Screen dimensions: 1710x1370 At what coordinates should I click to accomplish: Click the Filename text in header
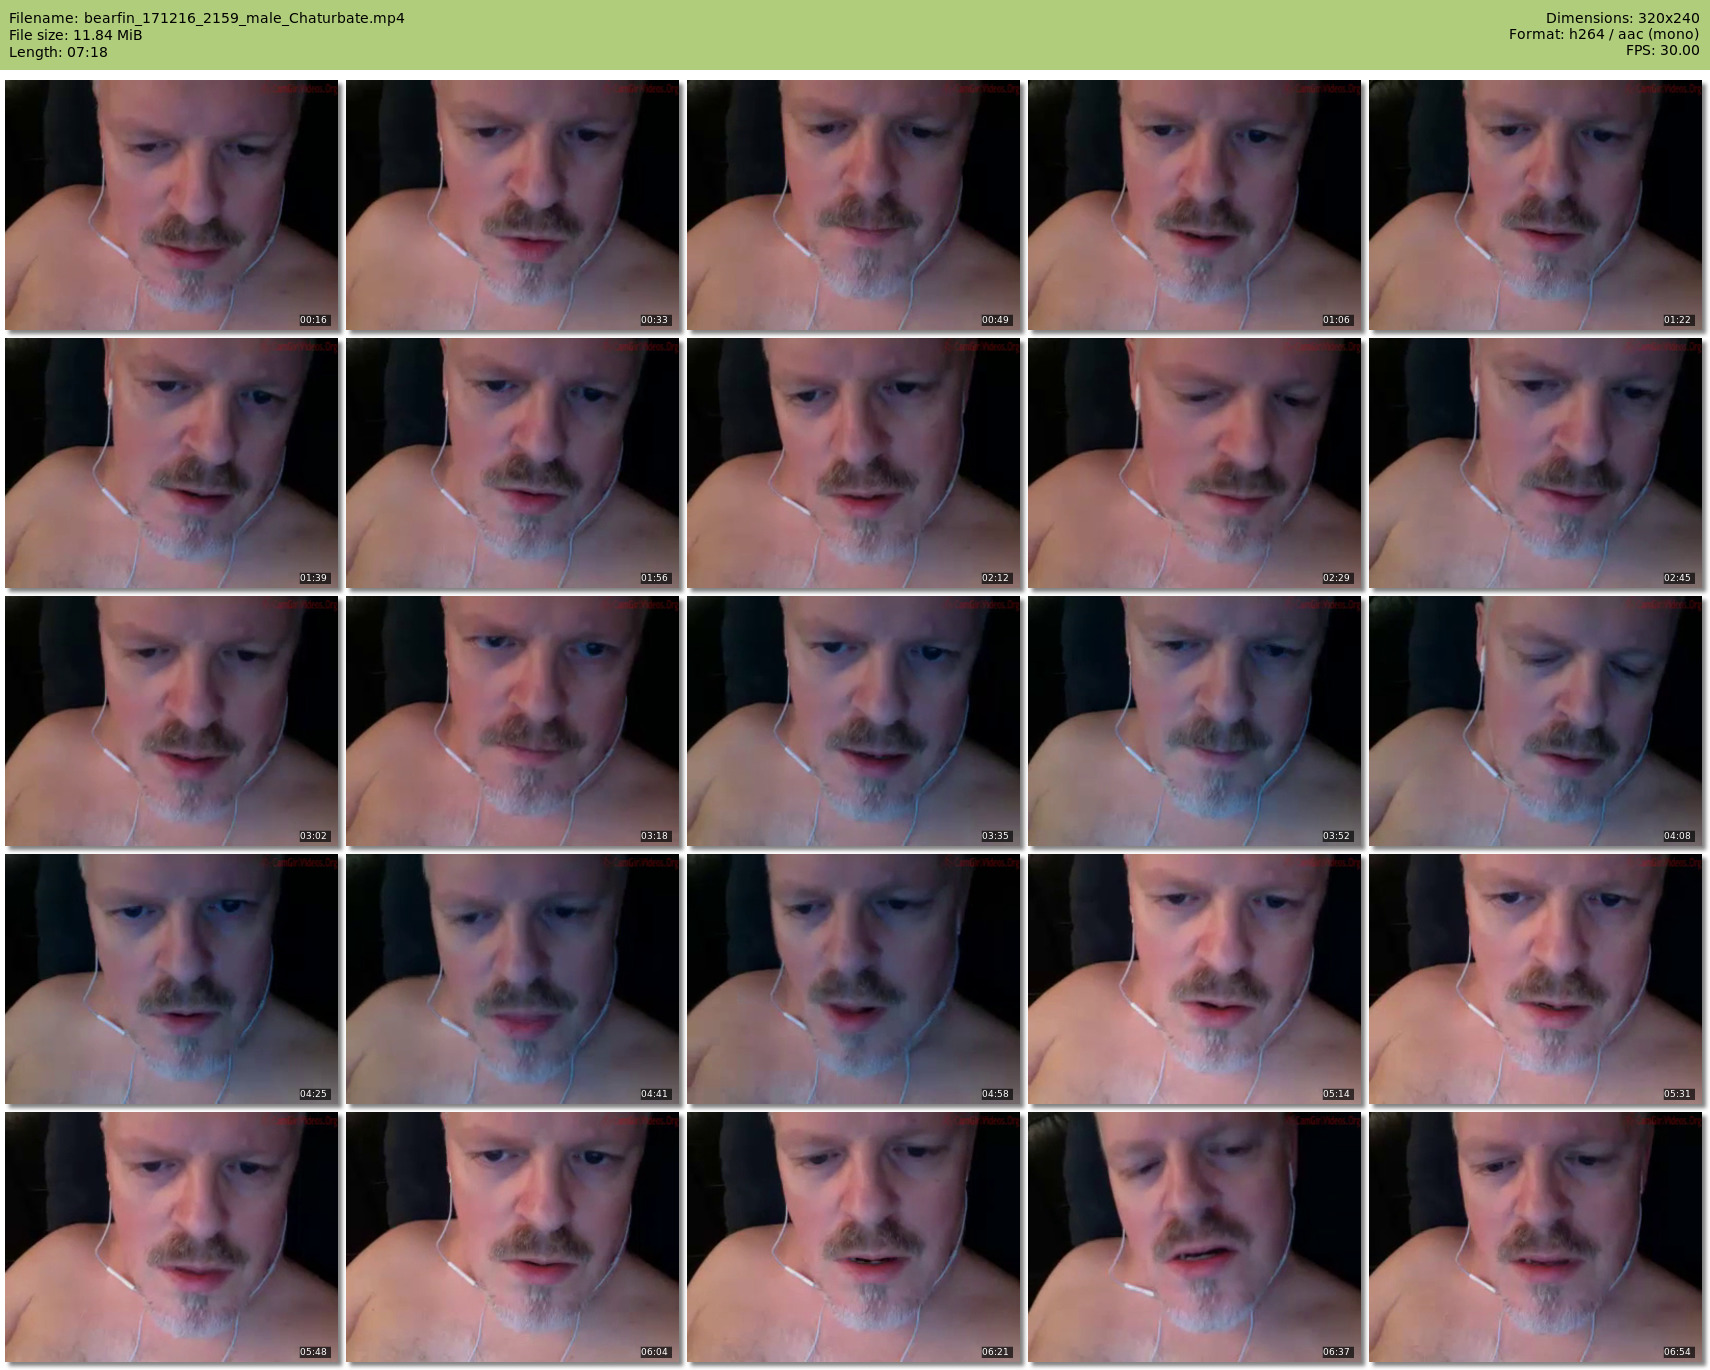coord(207,18)
